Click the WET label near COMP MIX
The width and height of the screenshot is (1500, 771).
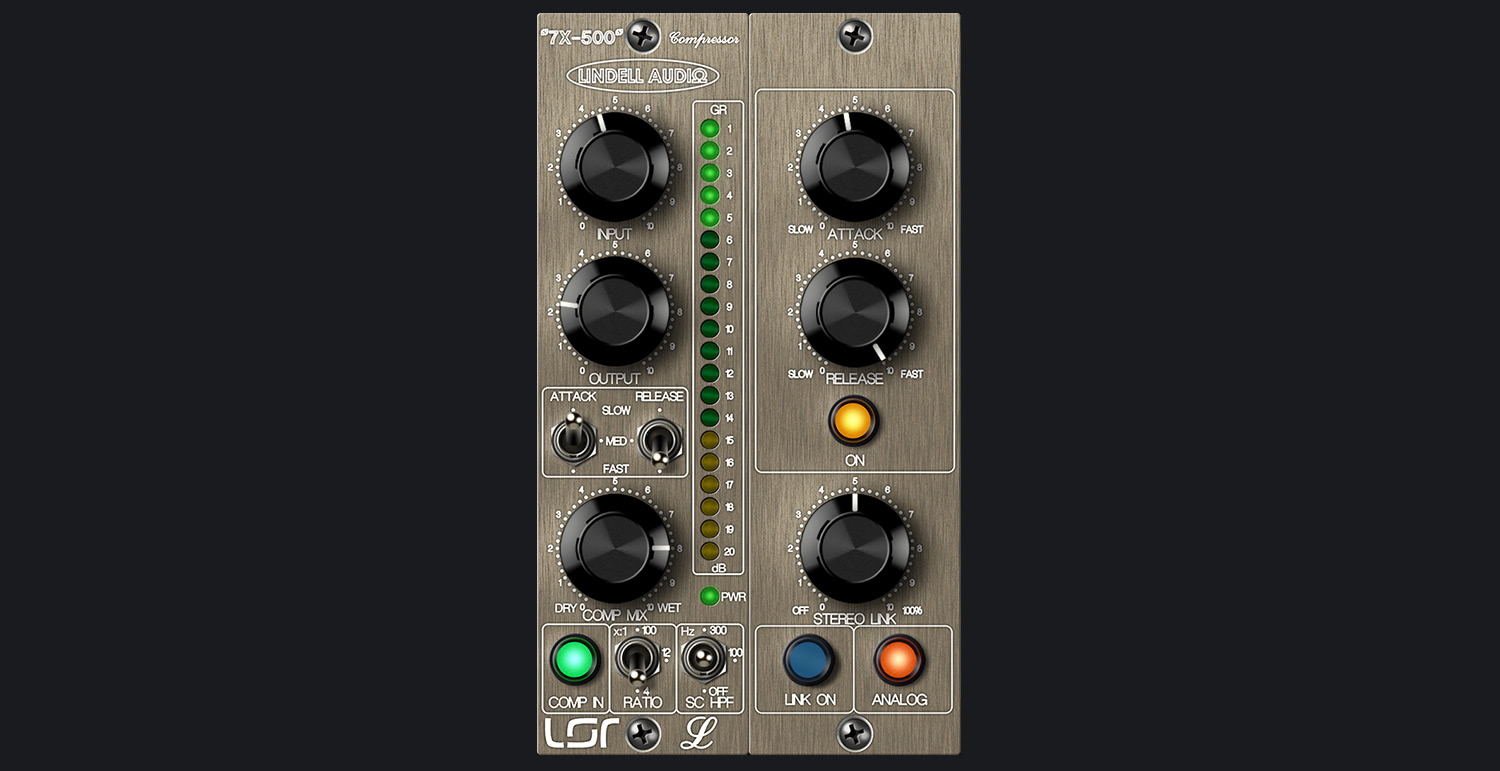click(x=669, y=608)
